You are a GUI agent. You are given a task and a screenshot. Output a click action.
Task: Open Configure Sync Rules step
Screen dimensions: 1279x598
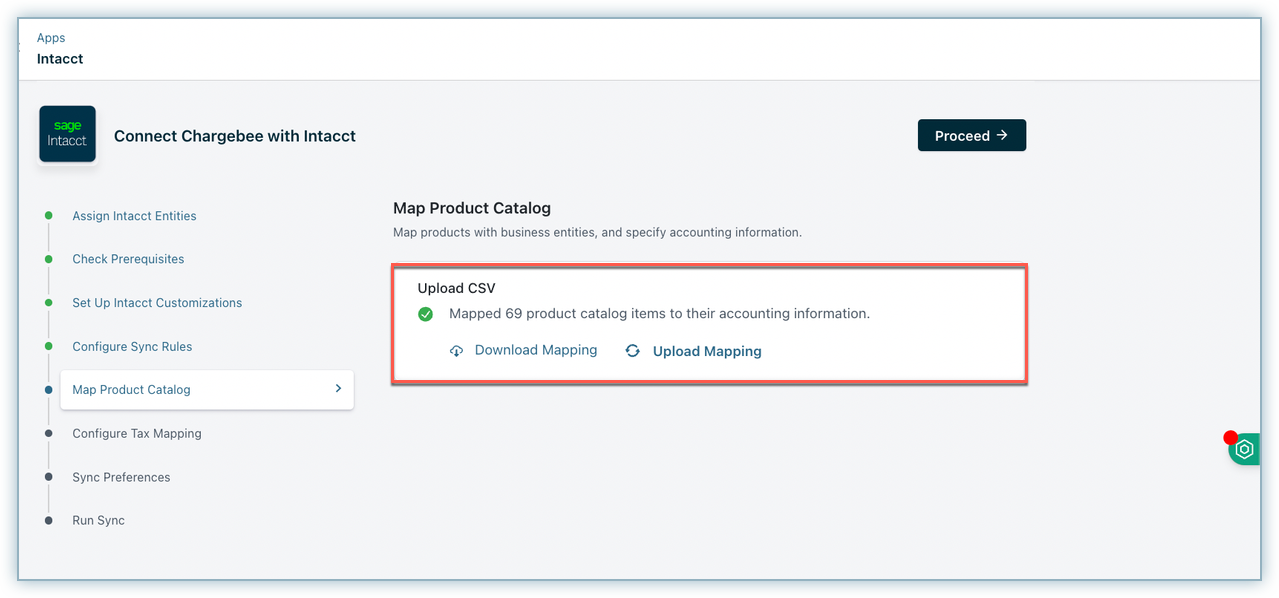click(132, 347)
